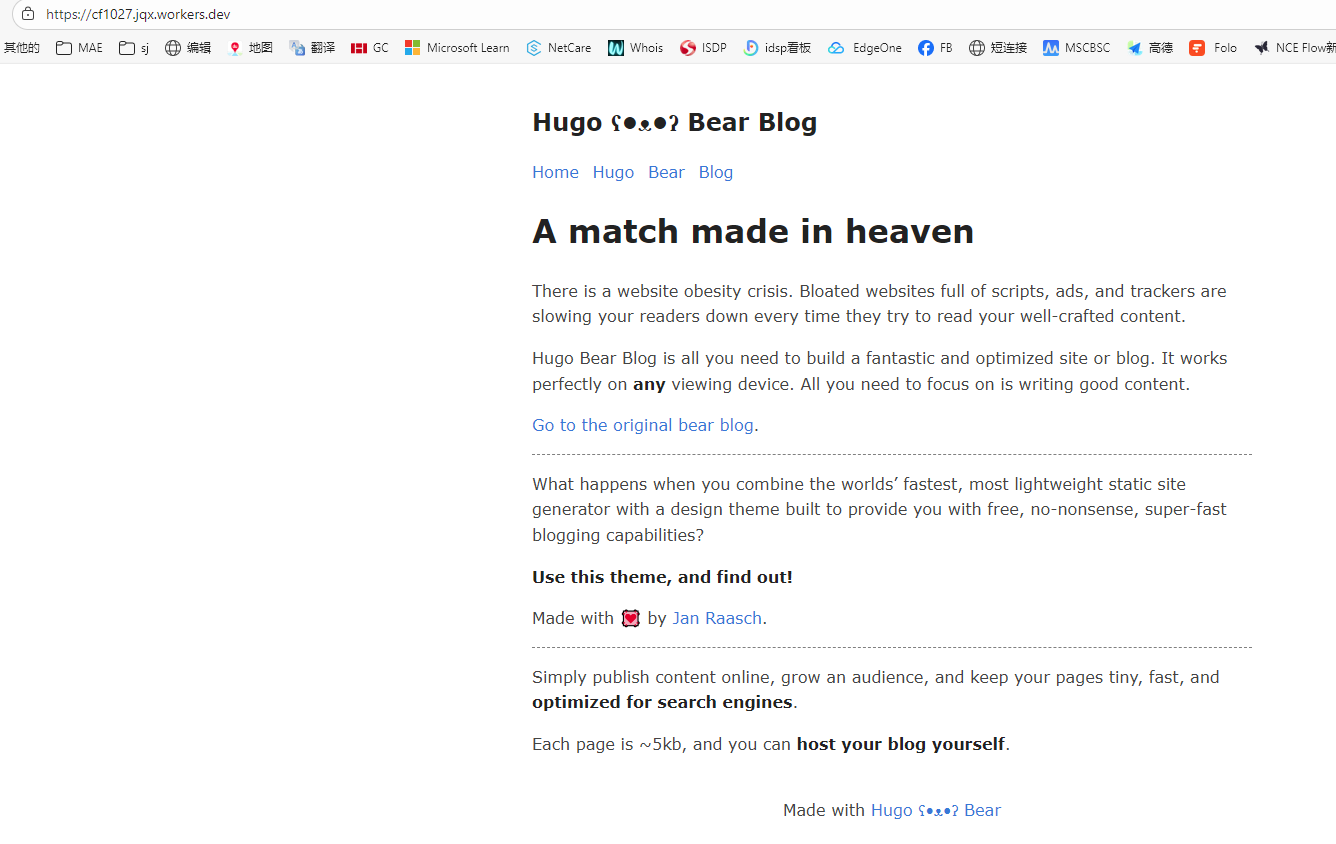Open the Folo bookmark
The height and width of the screenshot is (844, 1336).
point(1213,48)
